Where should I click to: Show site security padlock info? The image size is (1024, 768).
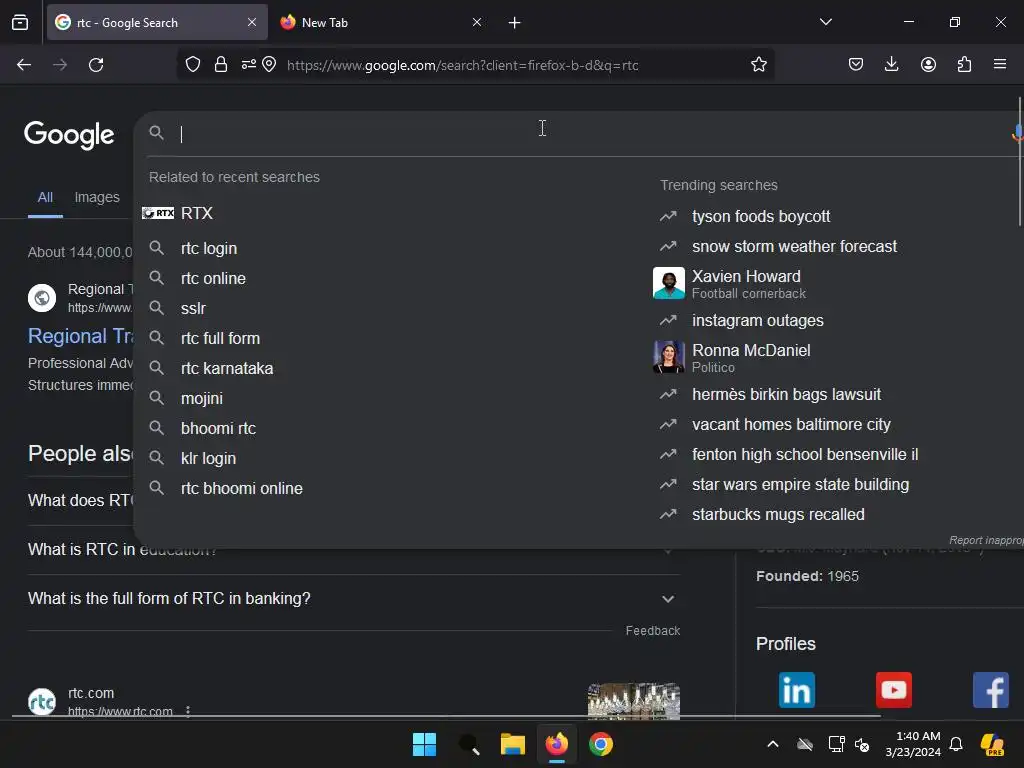coord(221,65)
